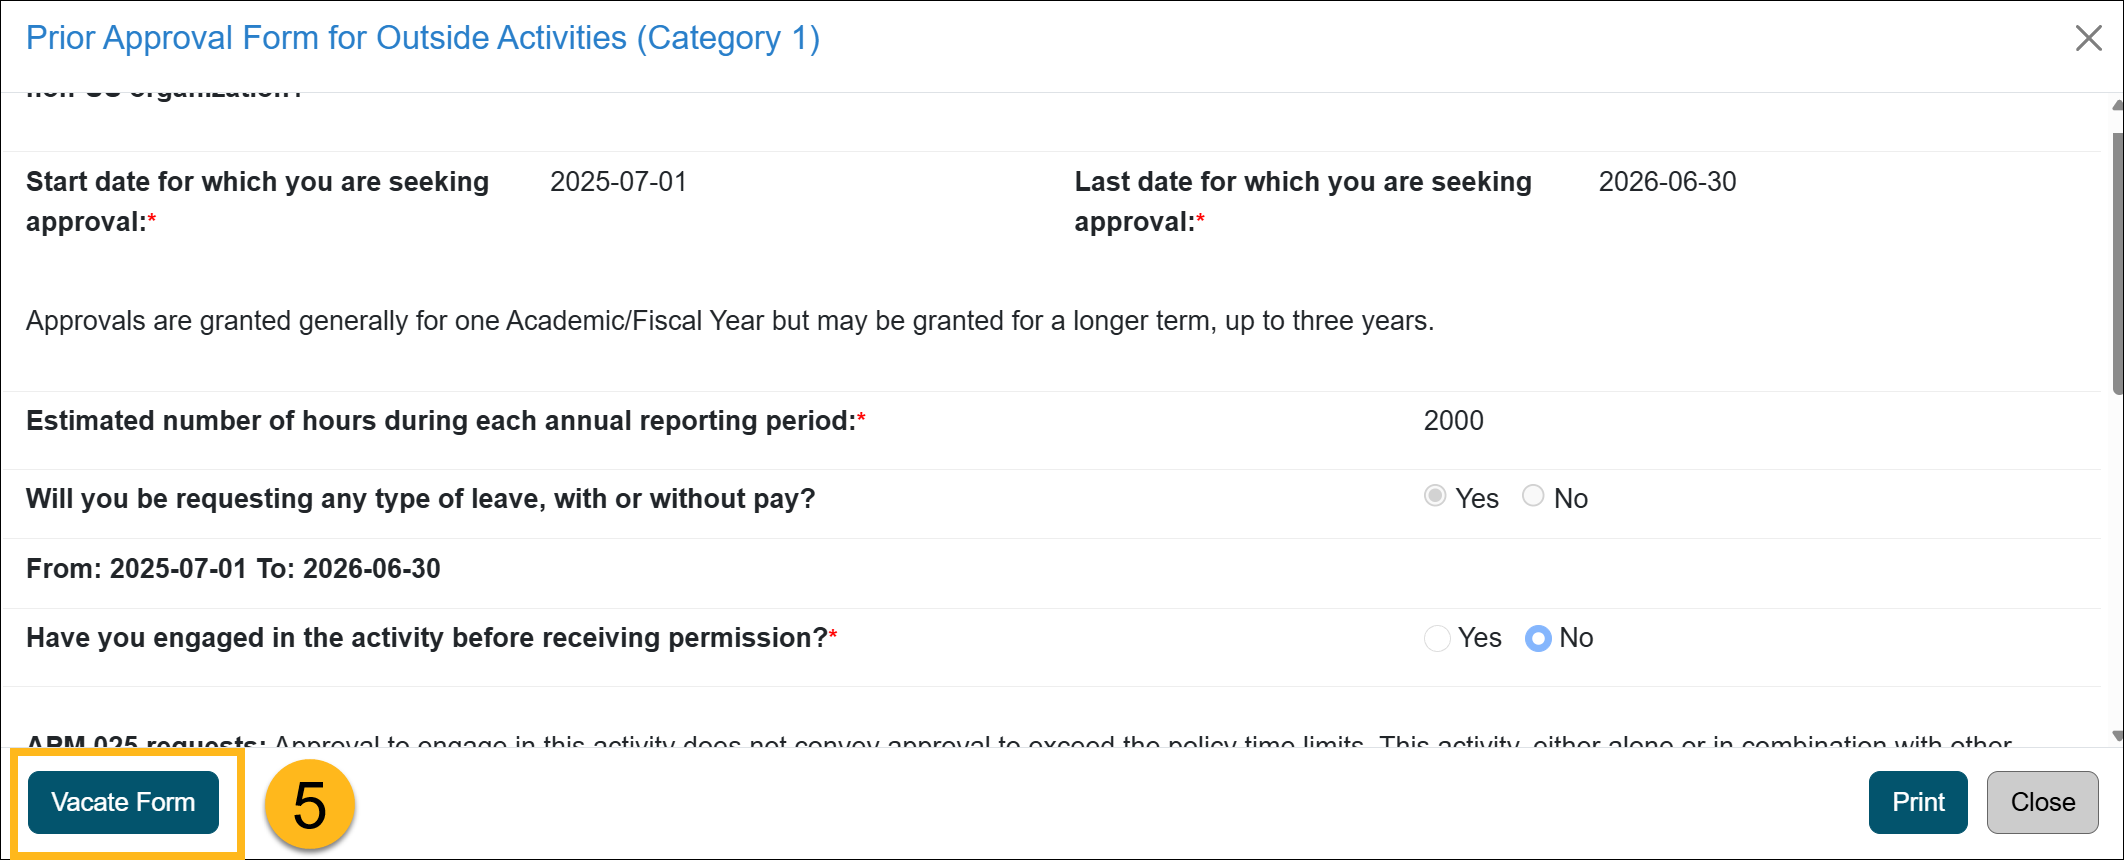
Task: Click the last date value 2026-06-30
Action: pos(1667,182)
